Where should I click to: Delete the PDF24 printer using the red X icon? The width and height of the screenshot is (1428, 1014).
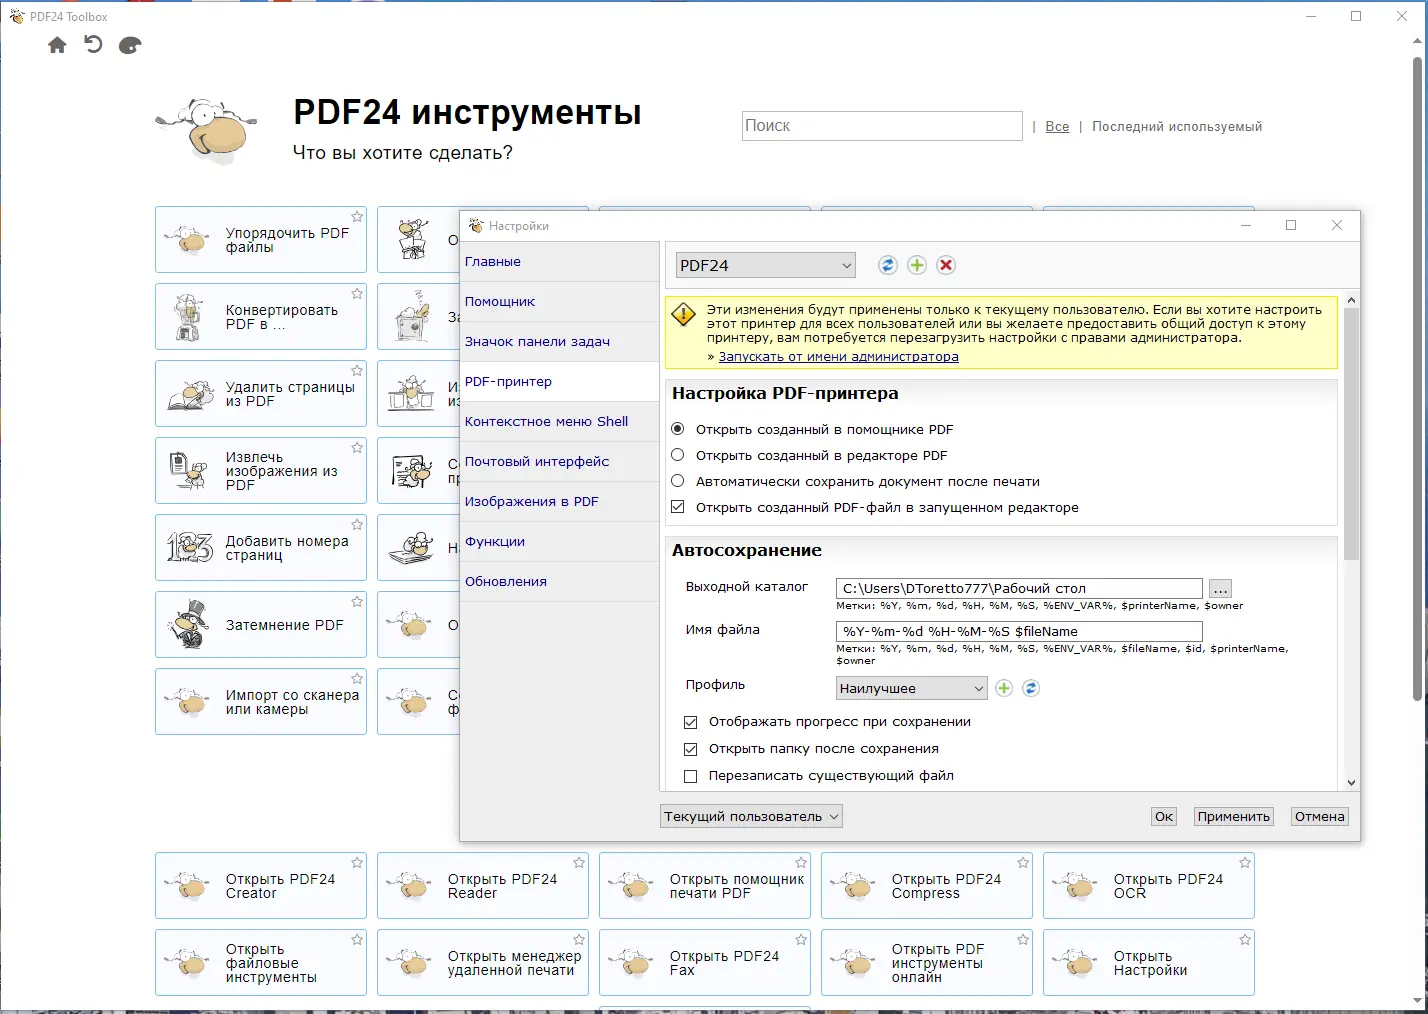tap(945, 265)
